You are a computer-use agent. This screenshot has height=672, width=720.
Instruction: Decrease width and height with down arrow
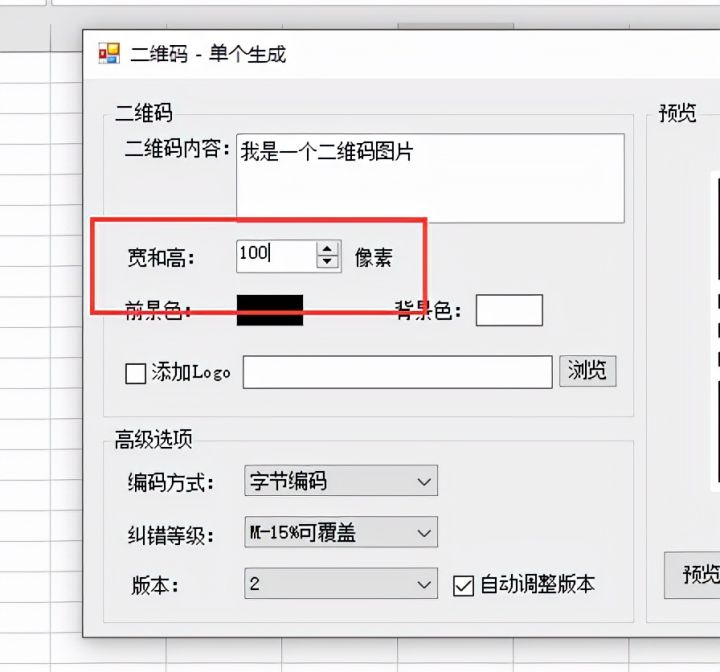[x=327, y=262]
